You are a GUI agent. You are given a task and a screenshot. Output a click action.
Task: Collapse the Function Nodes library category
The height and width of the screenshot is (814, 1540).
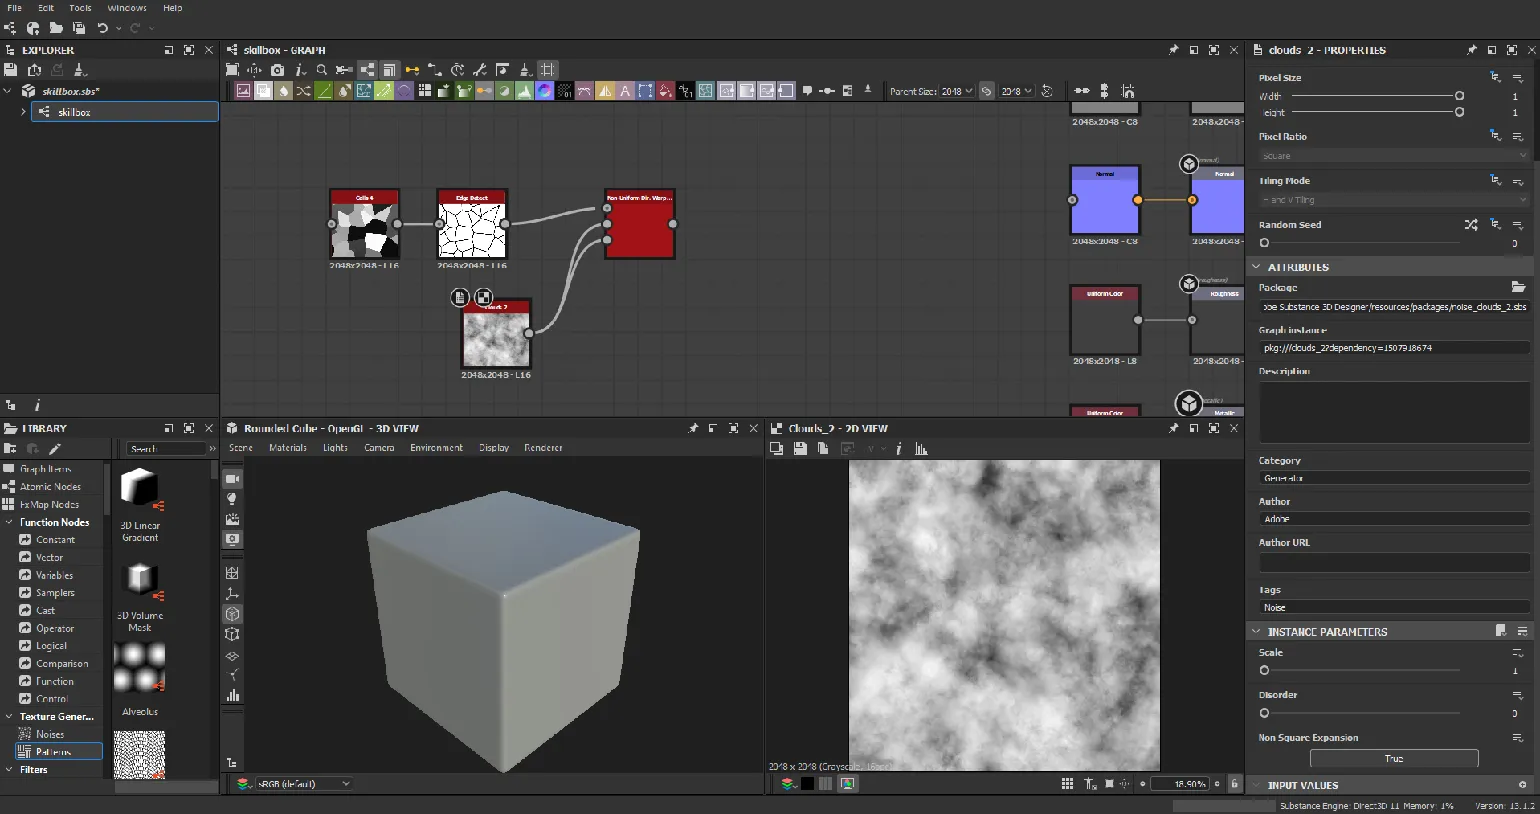click(9, 522)
